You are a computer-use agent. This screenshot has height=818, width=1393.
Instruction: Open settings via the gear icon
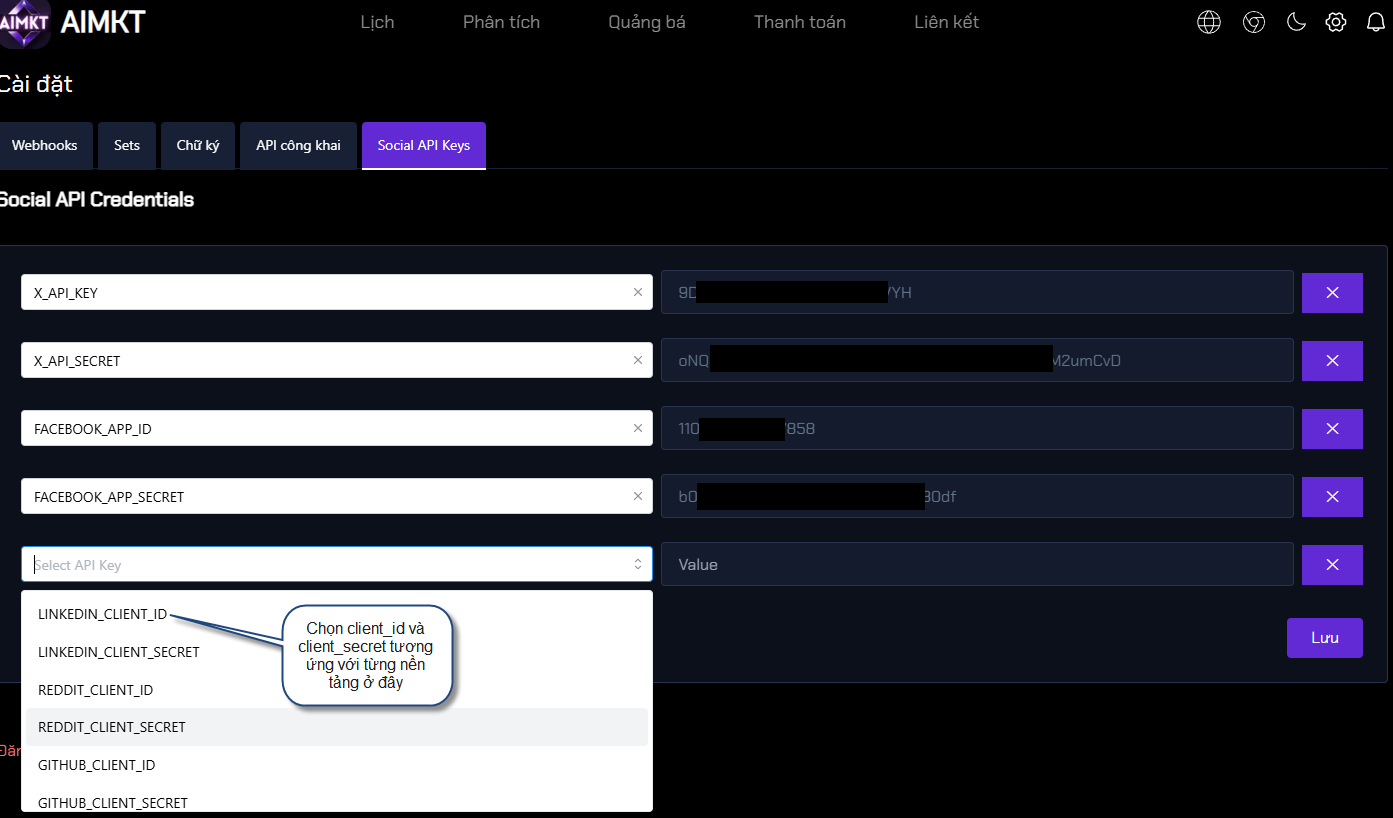point(1336,22)
